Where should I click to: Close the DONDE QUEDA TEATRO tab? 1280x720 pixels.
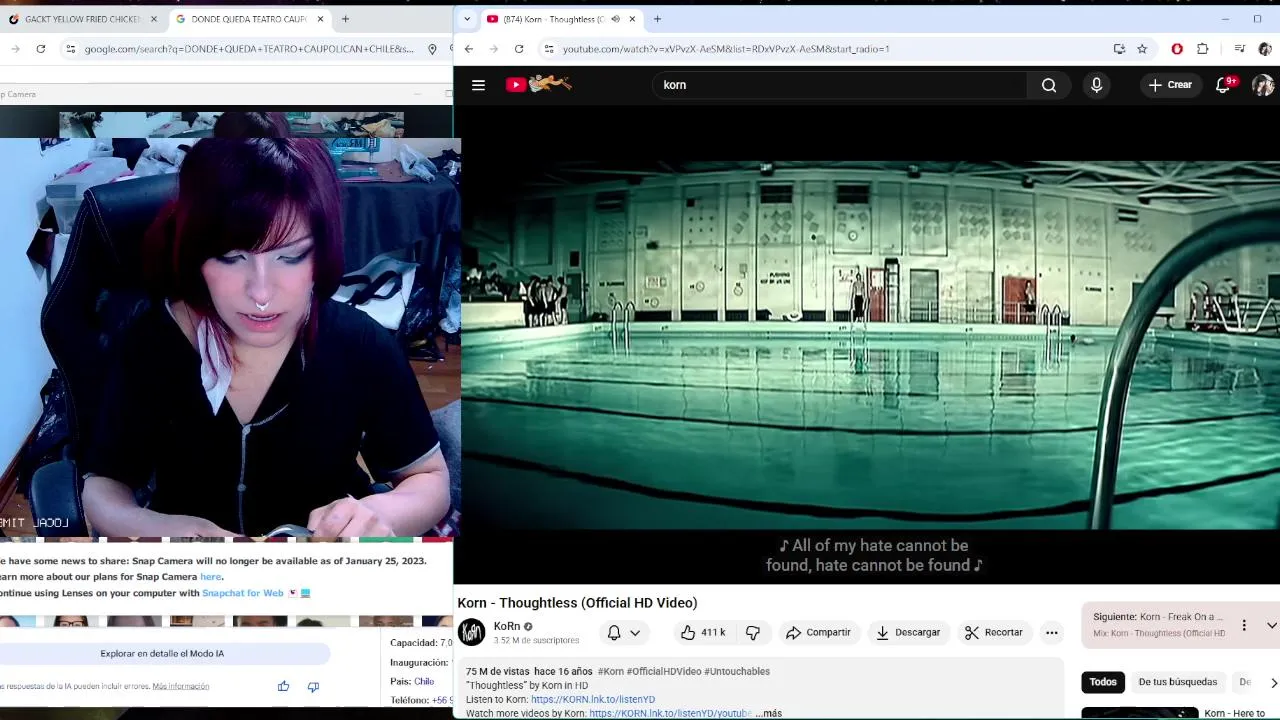coord(321,19)
